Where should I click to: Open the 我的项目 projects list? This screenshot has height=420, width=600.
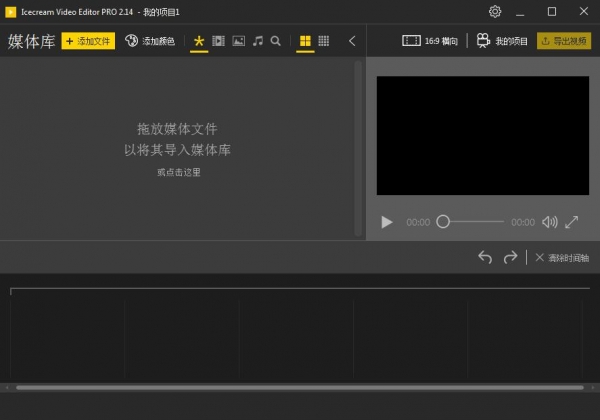pyautogui.click(x=501, y=41)
